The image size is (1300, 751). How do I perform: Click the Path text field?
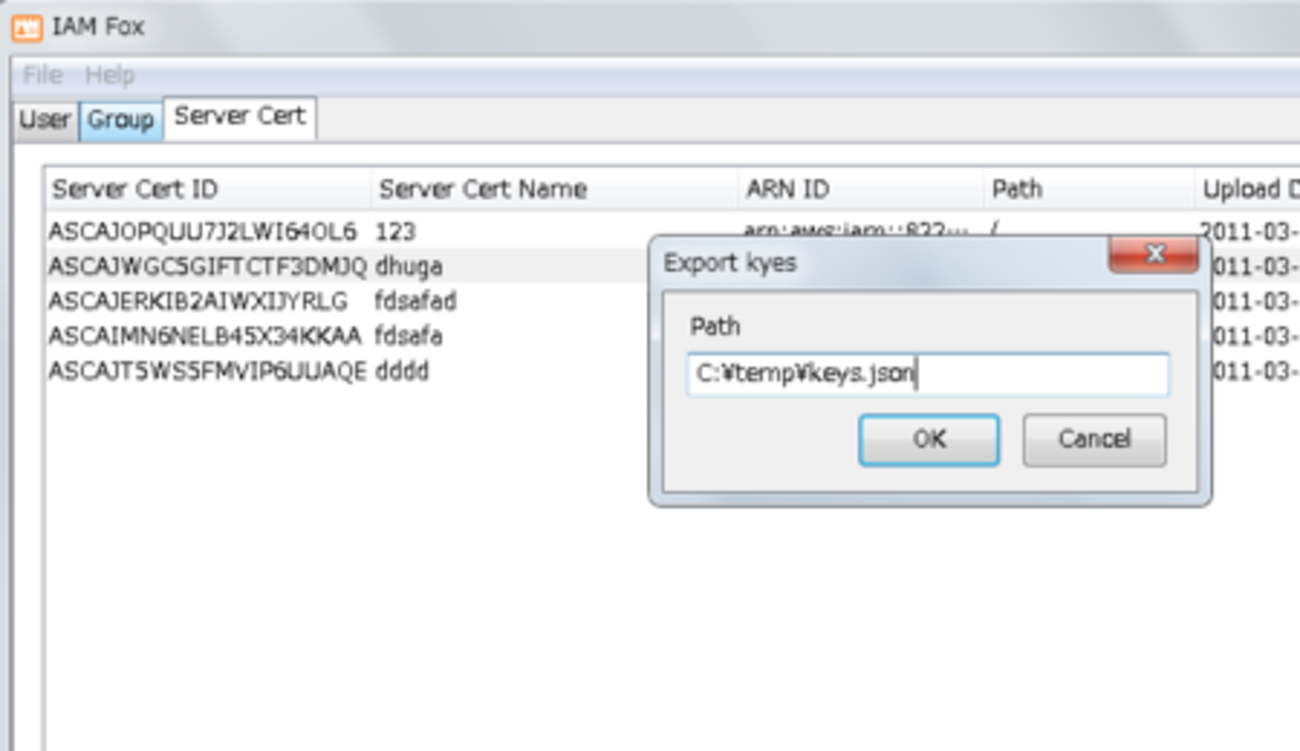927,375
